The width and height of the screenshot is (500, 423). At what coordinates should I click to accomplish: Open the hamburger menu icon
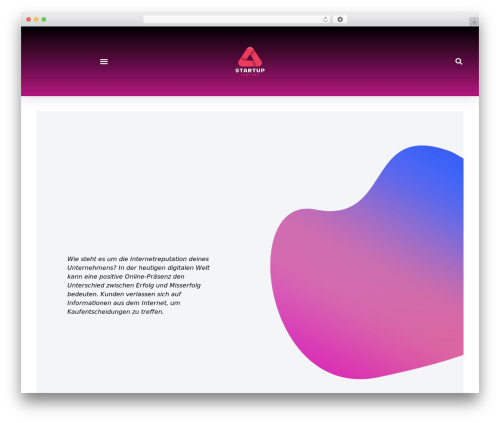pyautogui.click(x=104, y=61)
